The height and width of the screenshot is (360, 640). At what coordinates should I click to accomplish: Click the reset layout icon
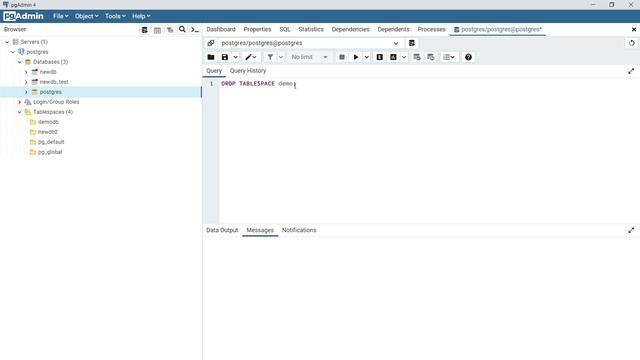point(631,43)
